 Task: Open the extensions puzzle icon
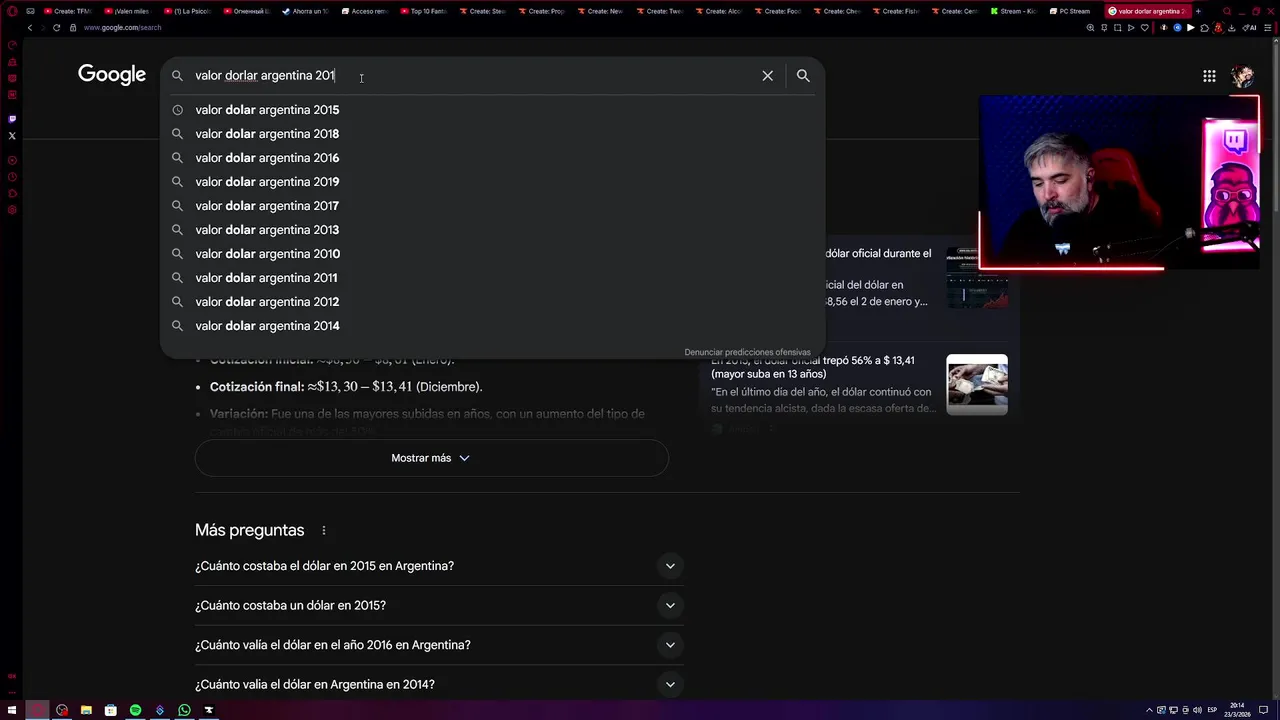[x=1204, y=28]
